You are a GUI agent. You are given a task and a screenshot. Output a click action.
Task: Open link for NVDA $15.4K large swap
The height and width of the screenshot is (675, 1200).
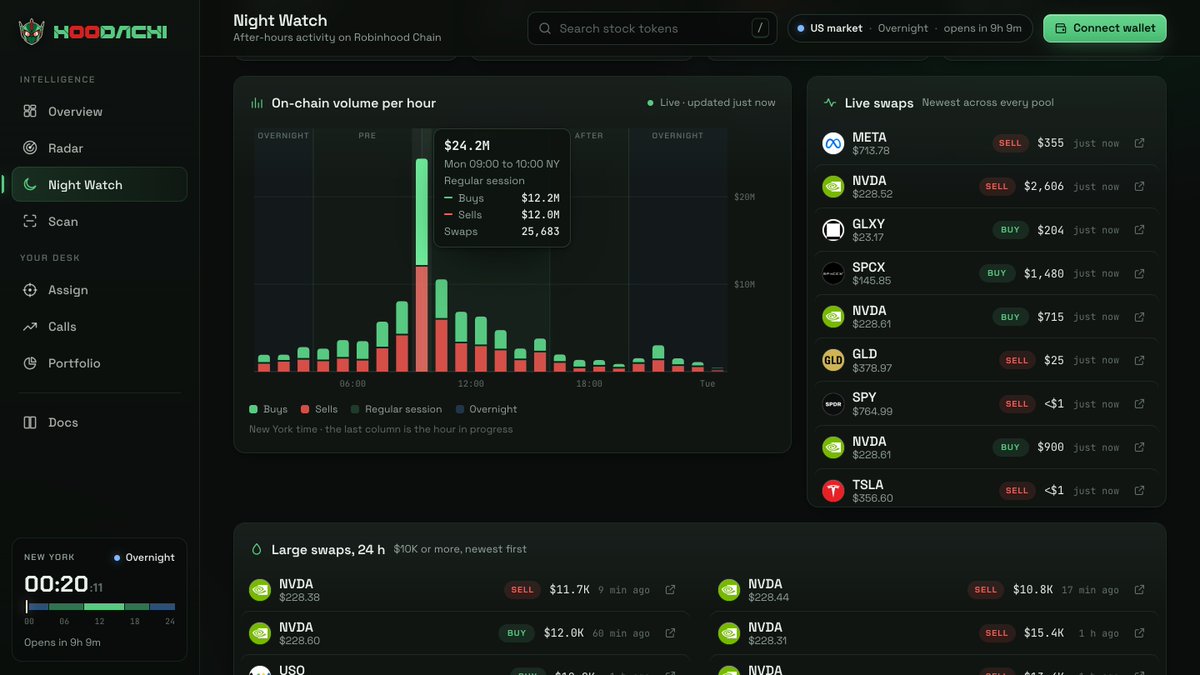click(1139, 633)
